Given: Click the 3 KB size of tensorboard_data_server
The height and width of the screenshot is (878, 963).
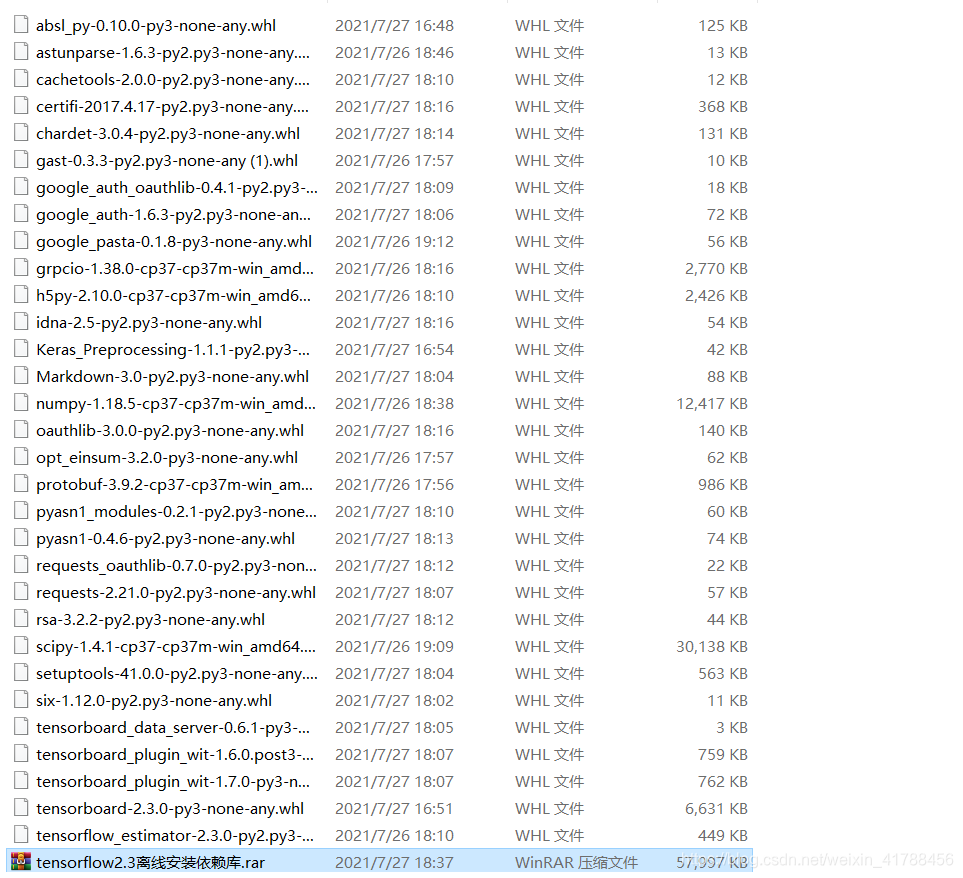Looking at the screenshot, I should click(x=731, y=728).
